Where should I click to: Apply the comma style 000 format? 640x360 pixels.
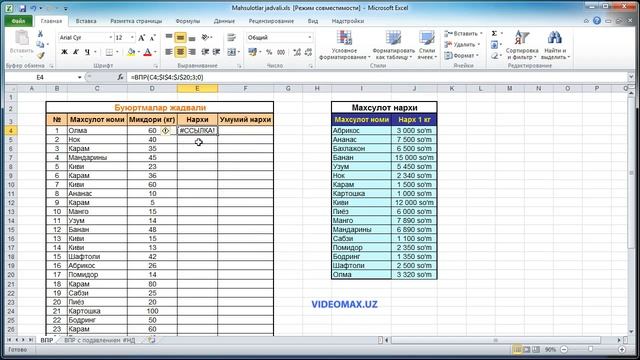[x=281, y=52]
